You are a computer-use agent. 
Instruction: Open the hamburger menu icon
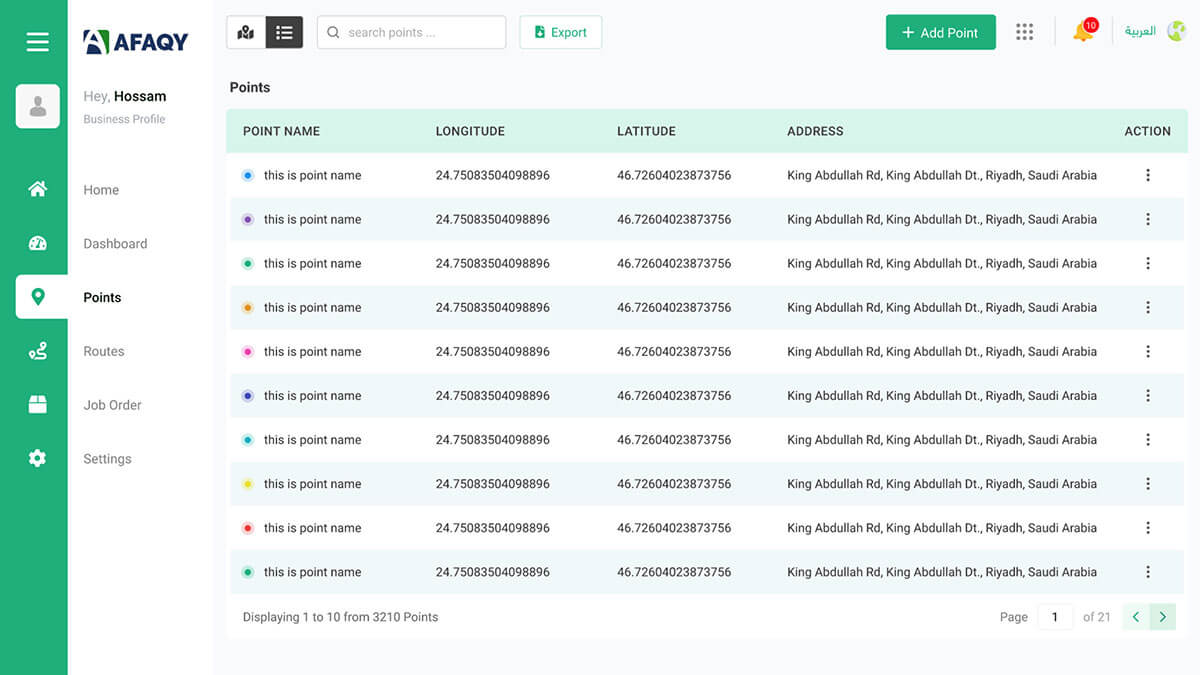38,41
